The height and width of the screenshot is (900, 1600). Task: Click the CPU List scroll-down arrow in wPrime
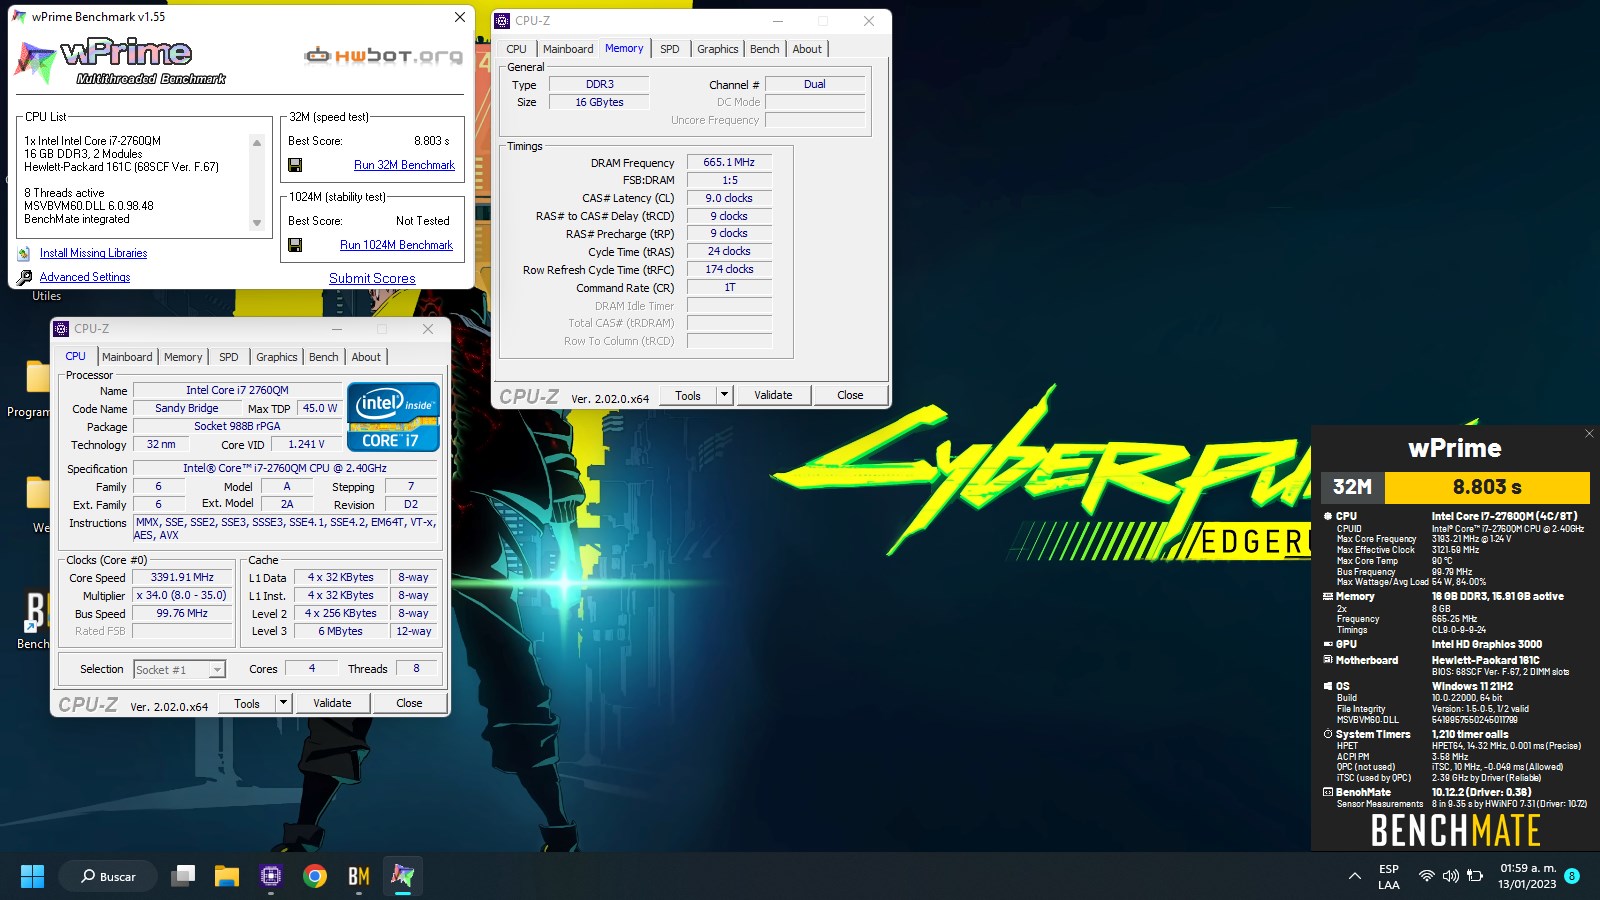pyautogui.click(x=257, y=223)
